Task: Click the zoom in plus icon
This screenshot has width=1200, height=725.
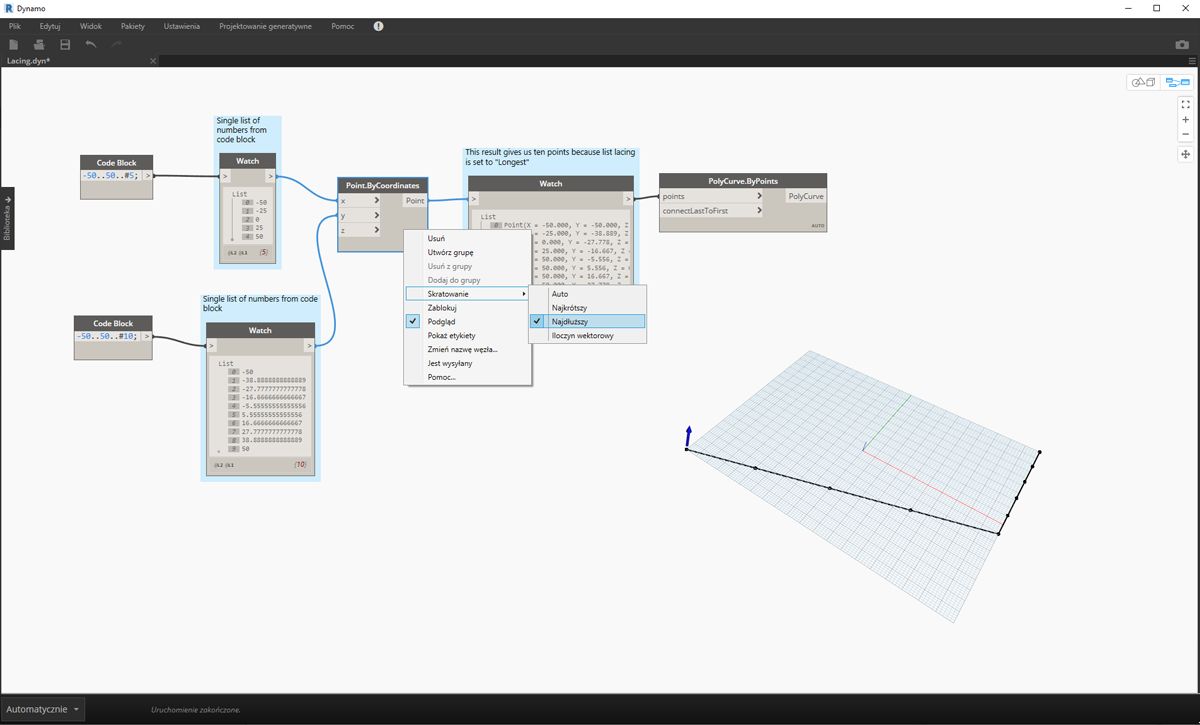Action: [x=1185, y=119]
